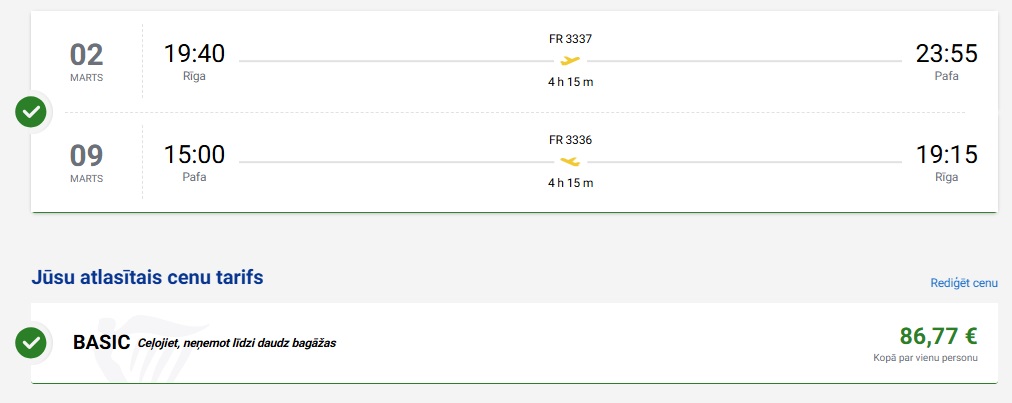Click the return plane icon under FR 3336

click(570, 161)
